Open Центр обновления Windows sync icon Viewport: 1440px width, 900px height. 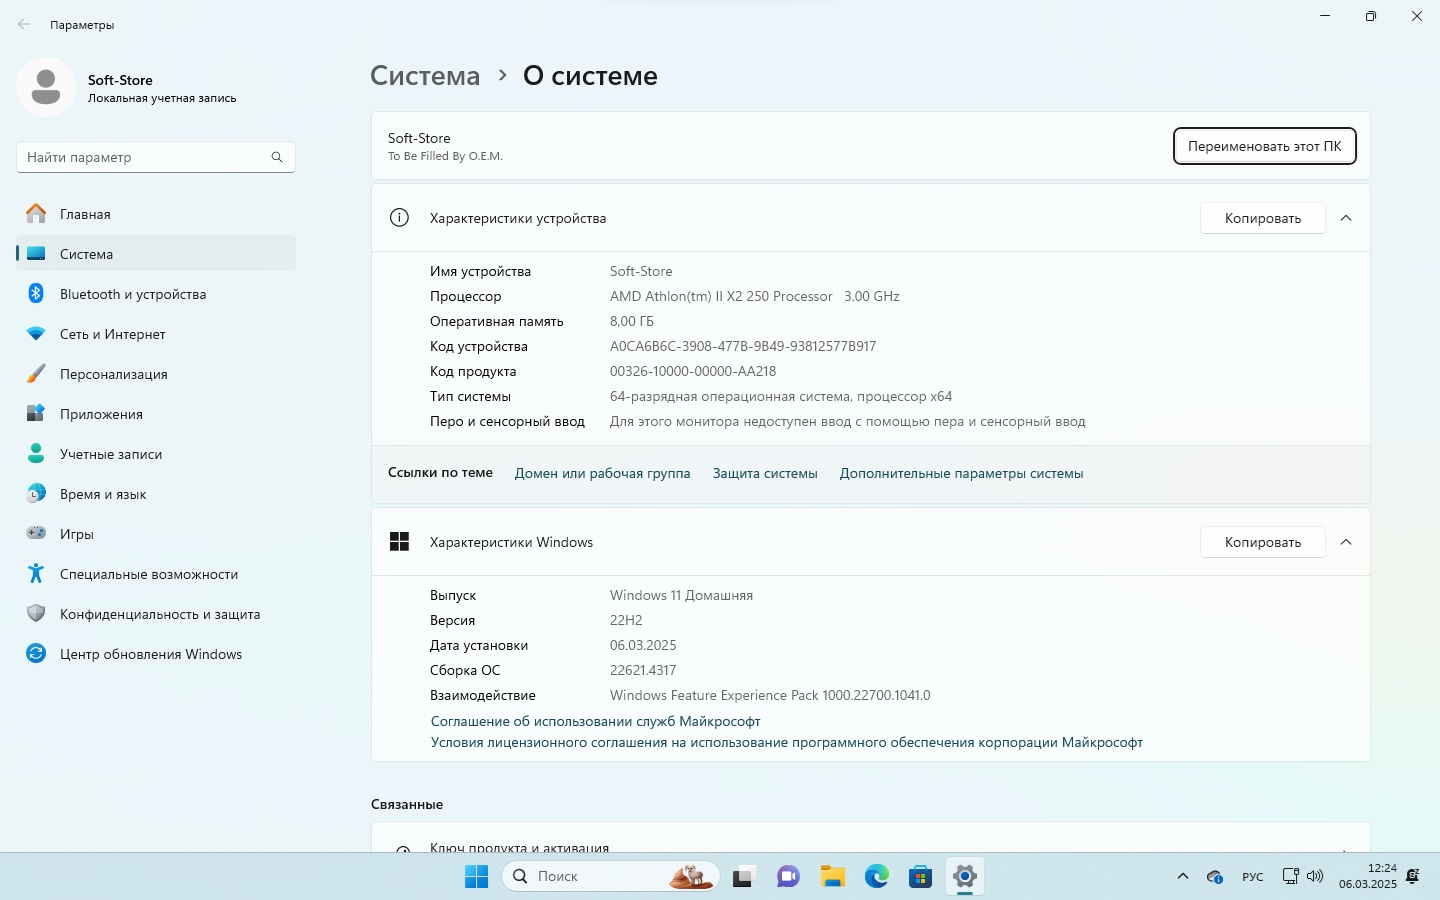coord(36,653)
